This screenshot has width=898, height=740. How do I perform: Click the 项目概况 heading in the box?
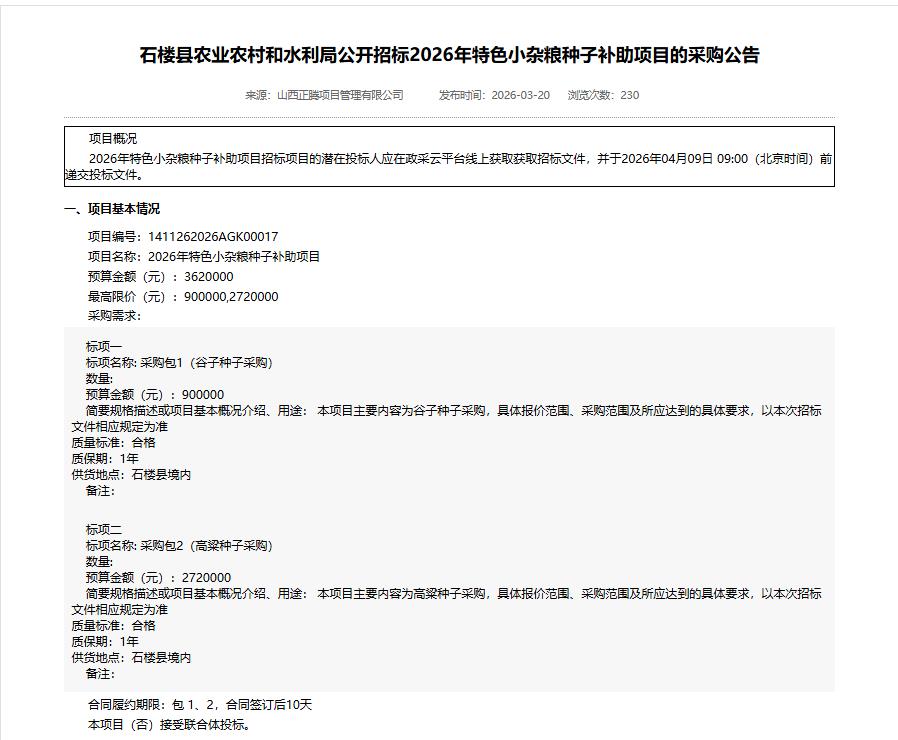pyautogui.click(x=113, y=139)
